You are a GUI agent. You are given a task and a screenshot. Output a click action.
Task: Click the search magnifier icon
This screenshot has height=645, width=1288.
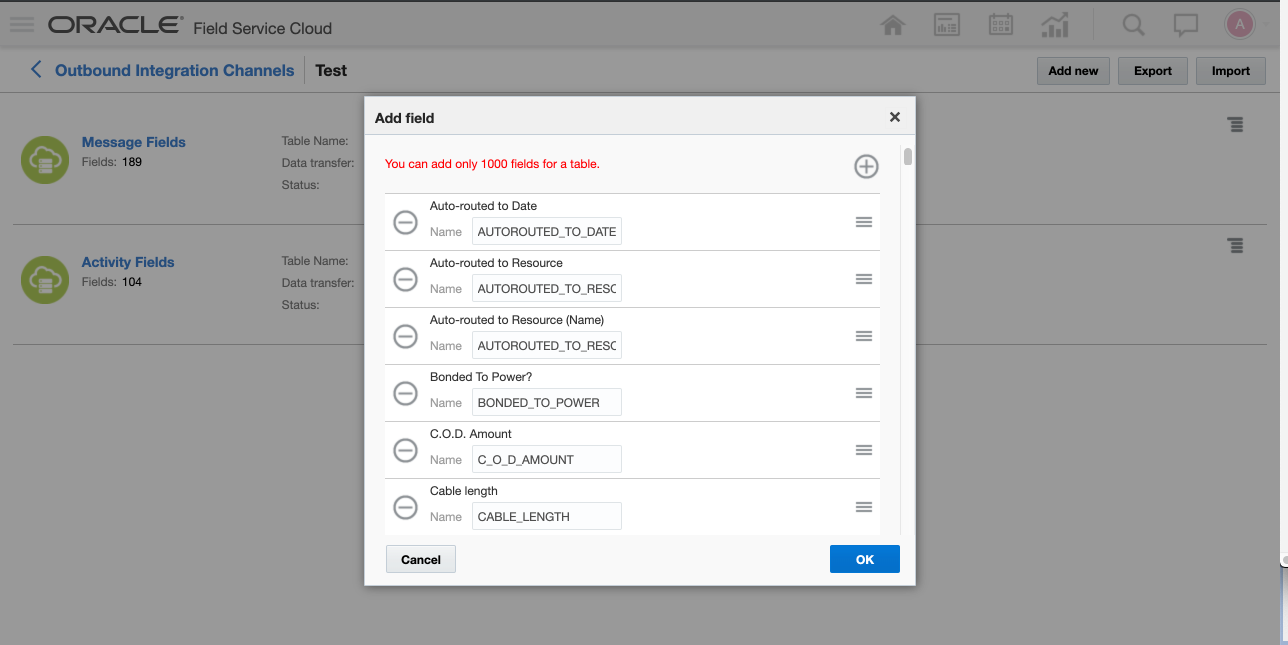(1133, 25)
